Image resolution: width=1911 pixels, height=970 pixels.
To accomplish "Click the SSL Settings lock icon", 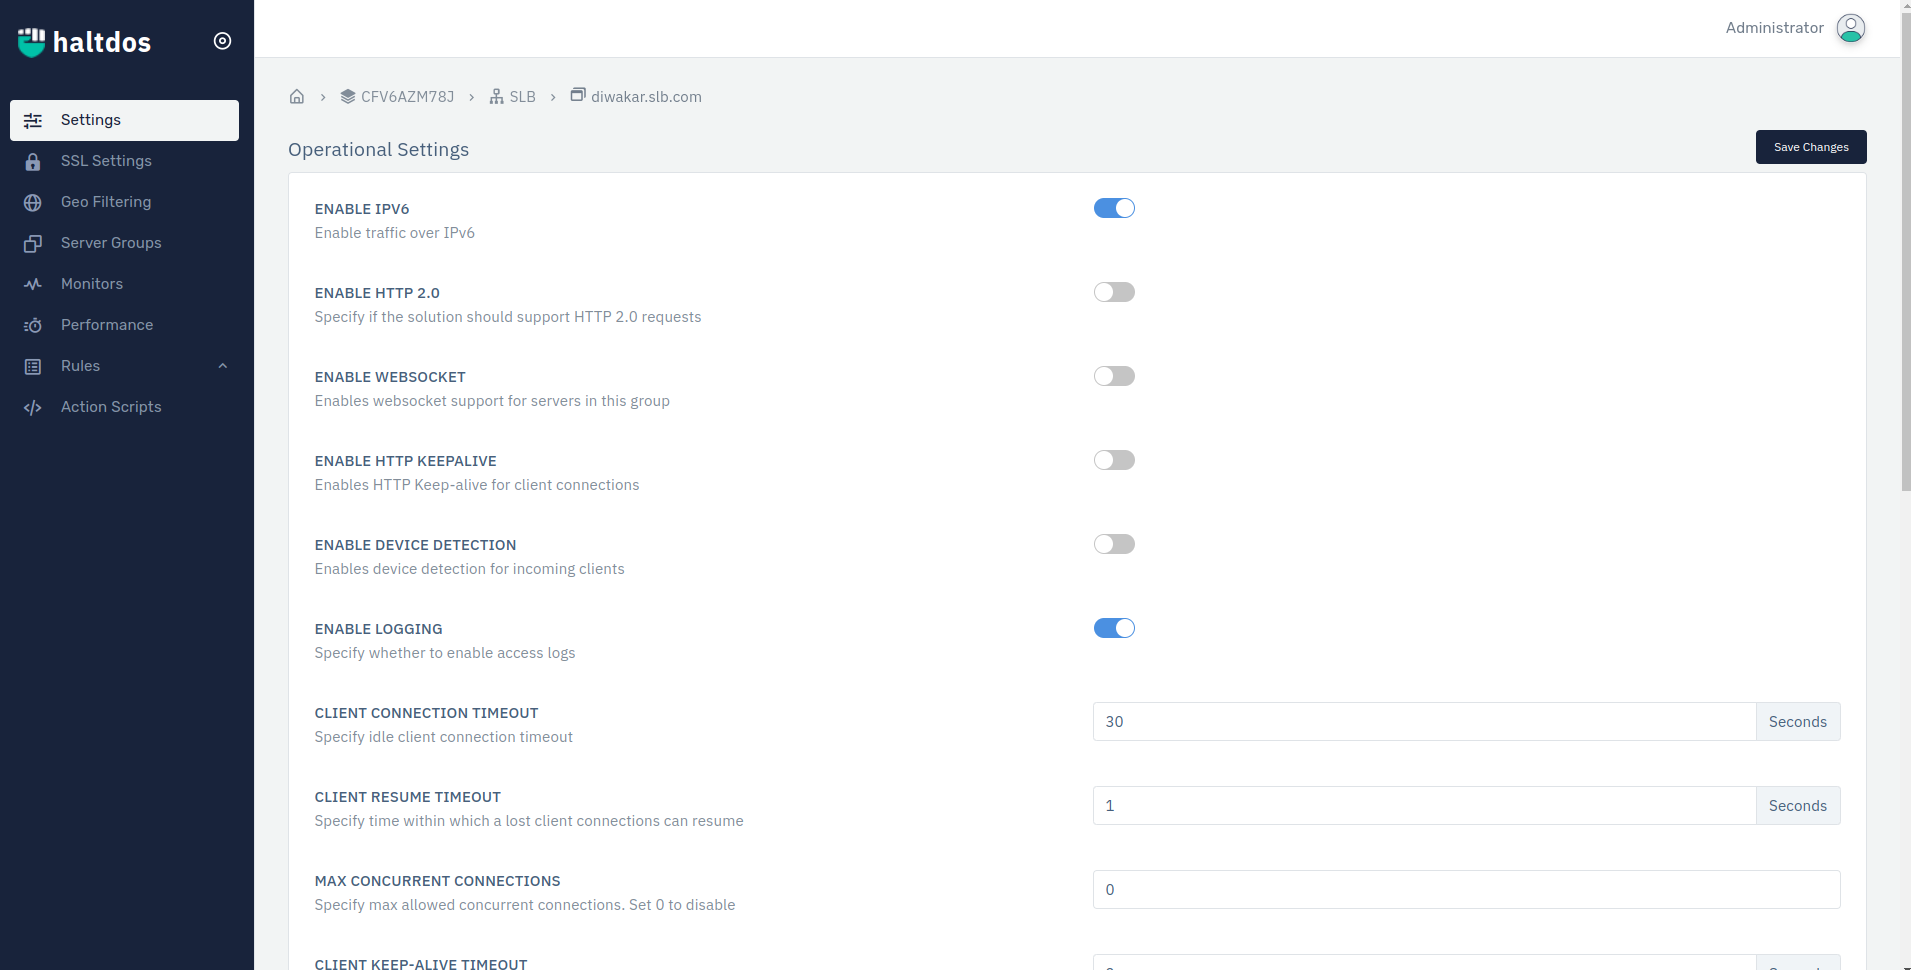I will 33,161.
